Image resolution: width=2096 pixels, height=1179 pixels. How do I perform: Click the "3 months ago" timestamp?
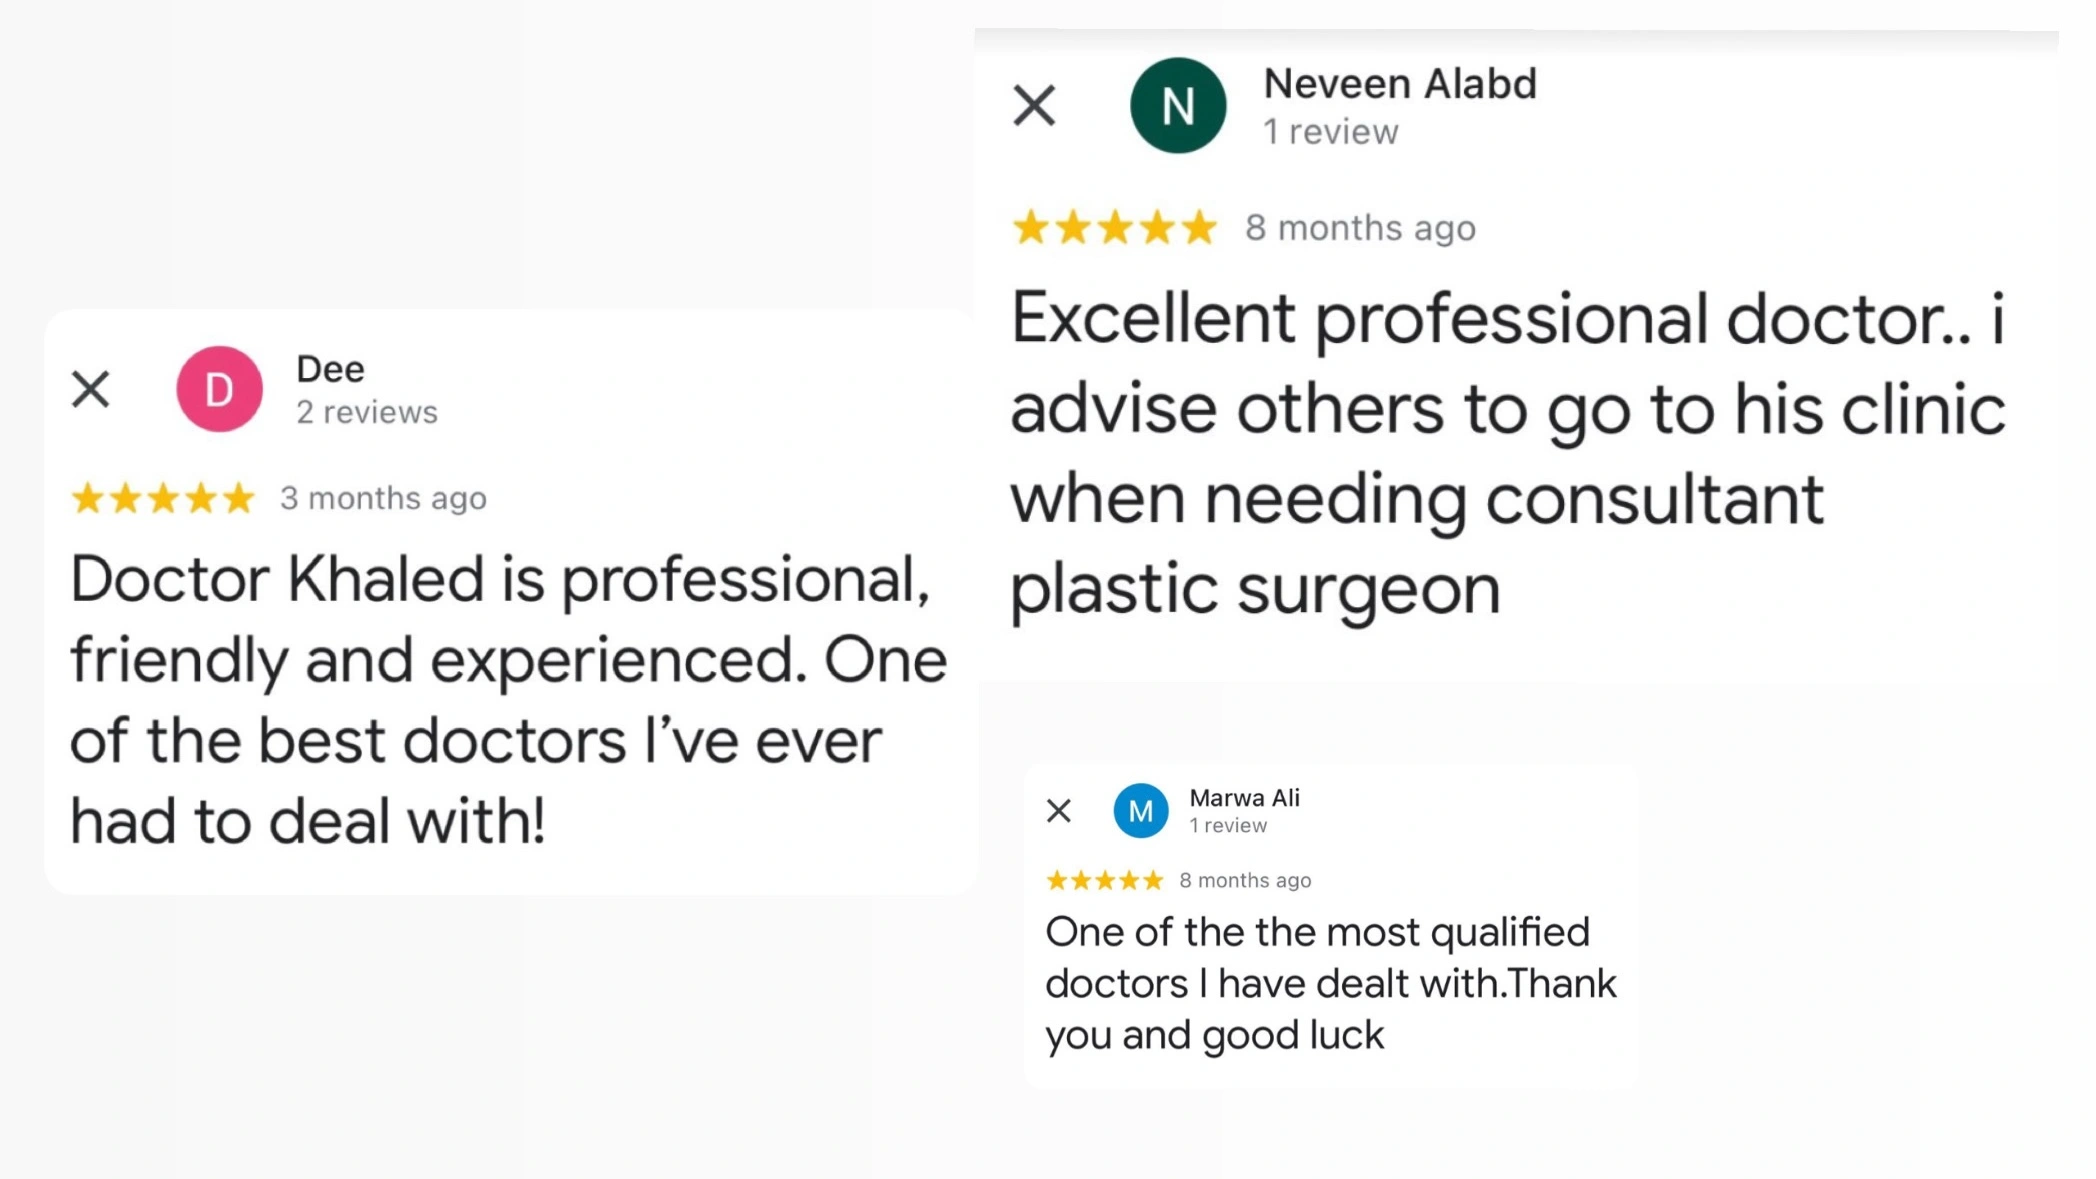pyautogui.click(x=383, y=498)
